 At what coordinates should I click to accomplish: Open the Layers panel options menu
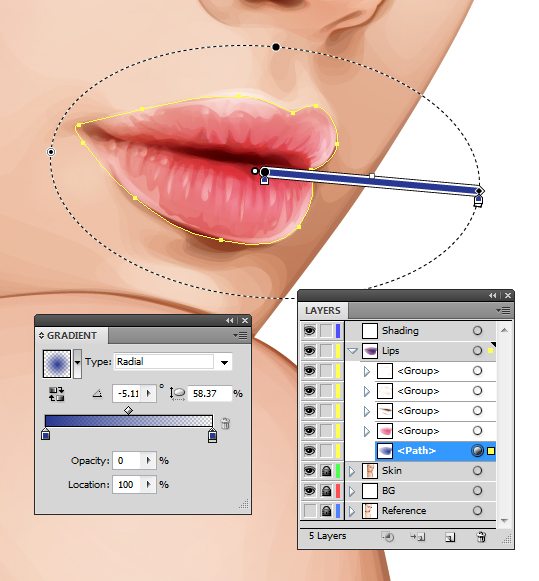(503, 310)
